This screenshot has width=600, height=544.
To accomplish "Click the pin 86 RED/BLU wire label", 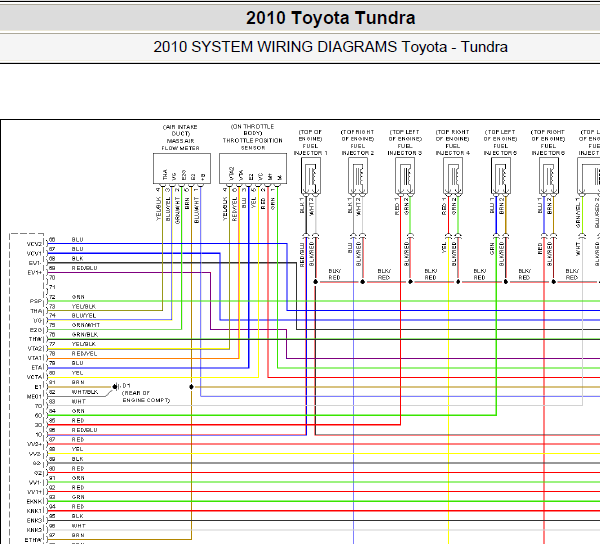I will pos(84,430).
